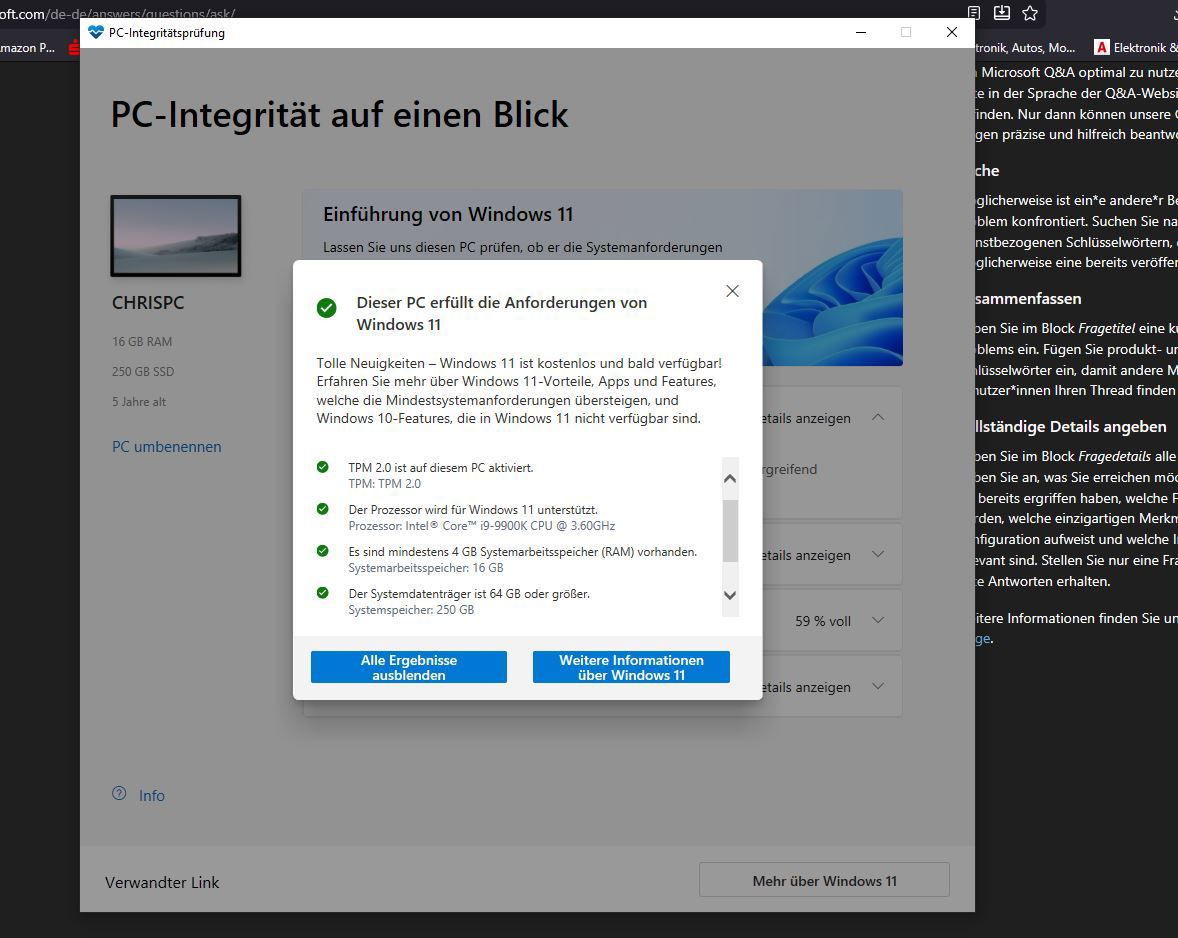This screenshot has width=1178, height=938.
Task: Click browser bookmark star icon
Action: pyautogui.click(x=1030, y=13)
